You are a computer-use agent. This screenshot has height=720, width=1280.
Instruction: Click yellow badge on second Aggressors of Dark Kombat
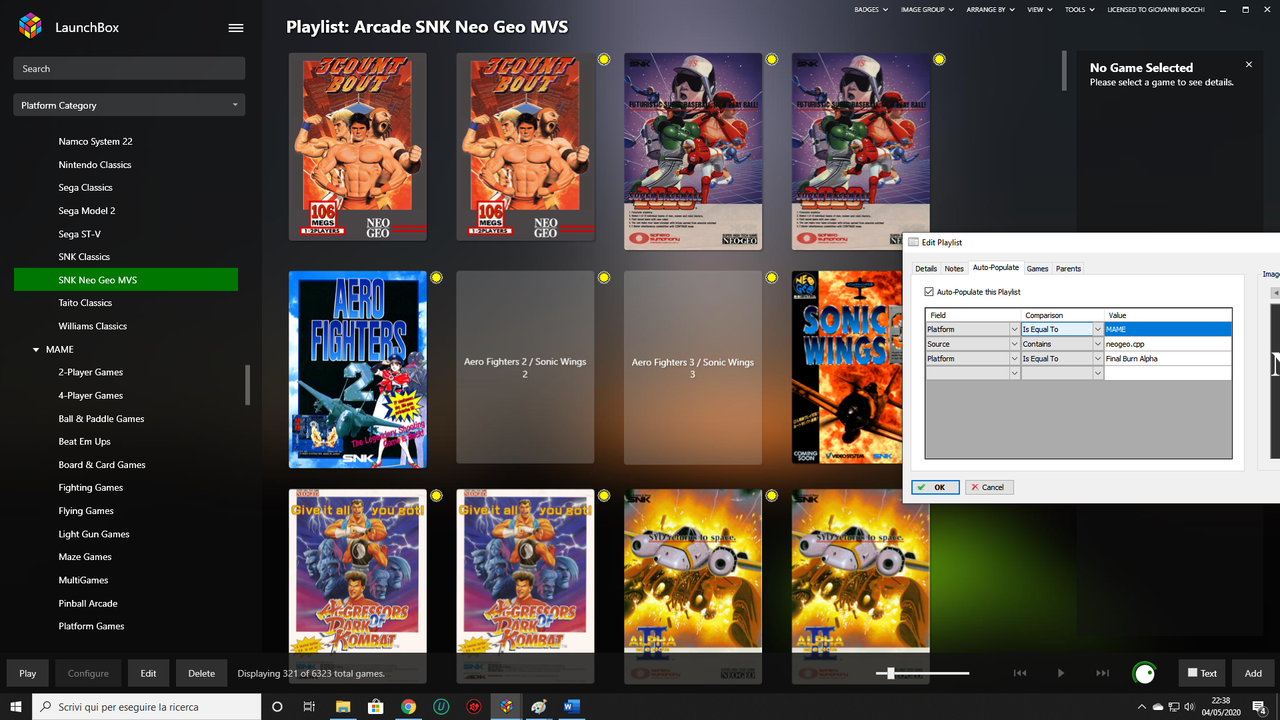coord(604,495)
